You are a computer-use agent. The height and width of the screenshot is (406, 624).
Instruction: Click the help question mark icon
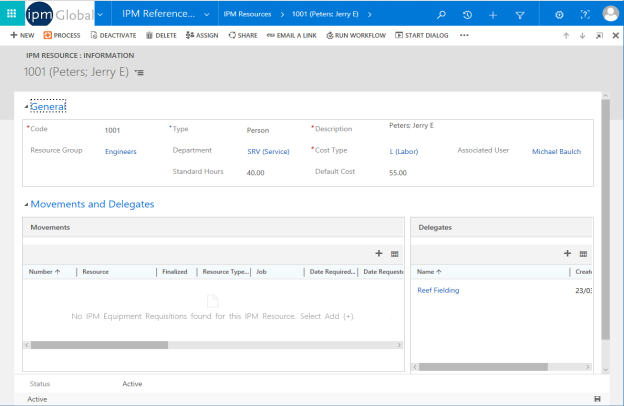585,15
